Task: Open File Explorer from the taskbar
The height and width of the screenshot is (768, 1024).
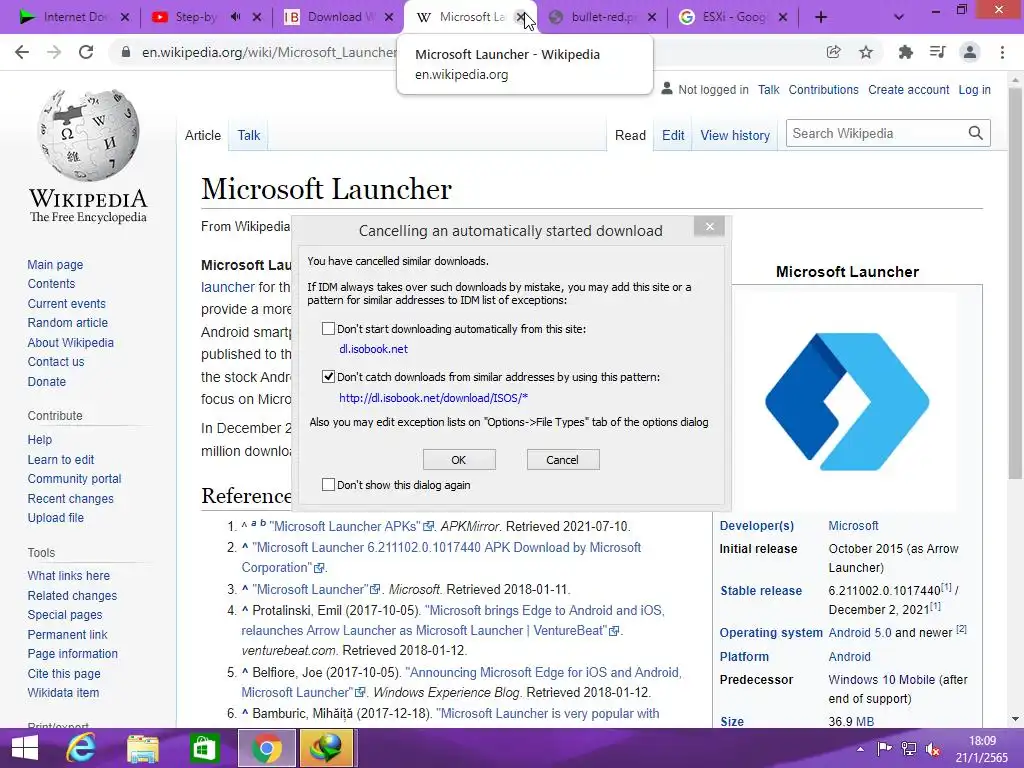Action: pos(142,748)
